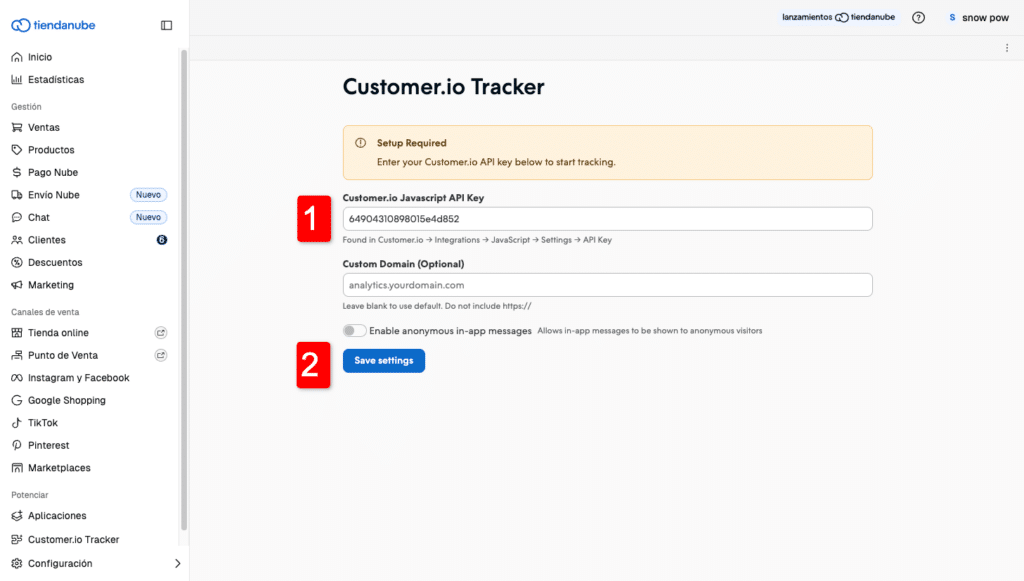Click the TikTok icon
Image resolution: width=1024 pixels, height=581 pixels.
pos(17,422)
